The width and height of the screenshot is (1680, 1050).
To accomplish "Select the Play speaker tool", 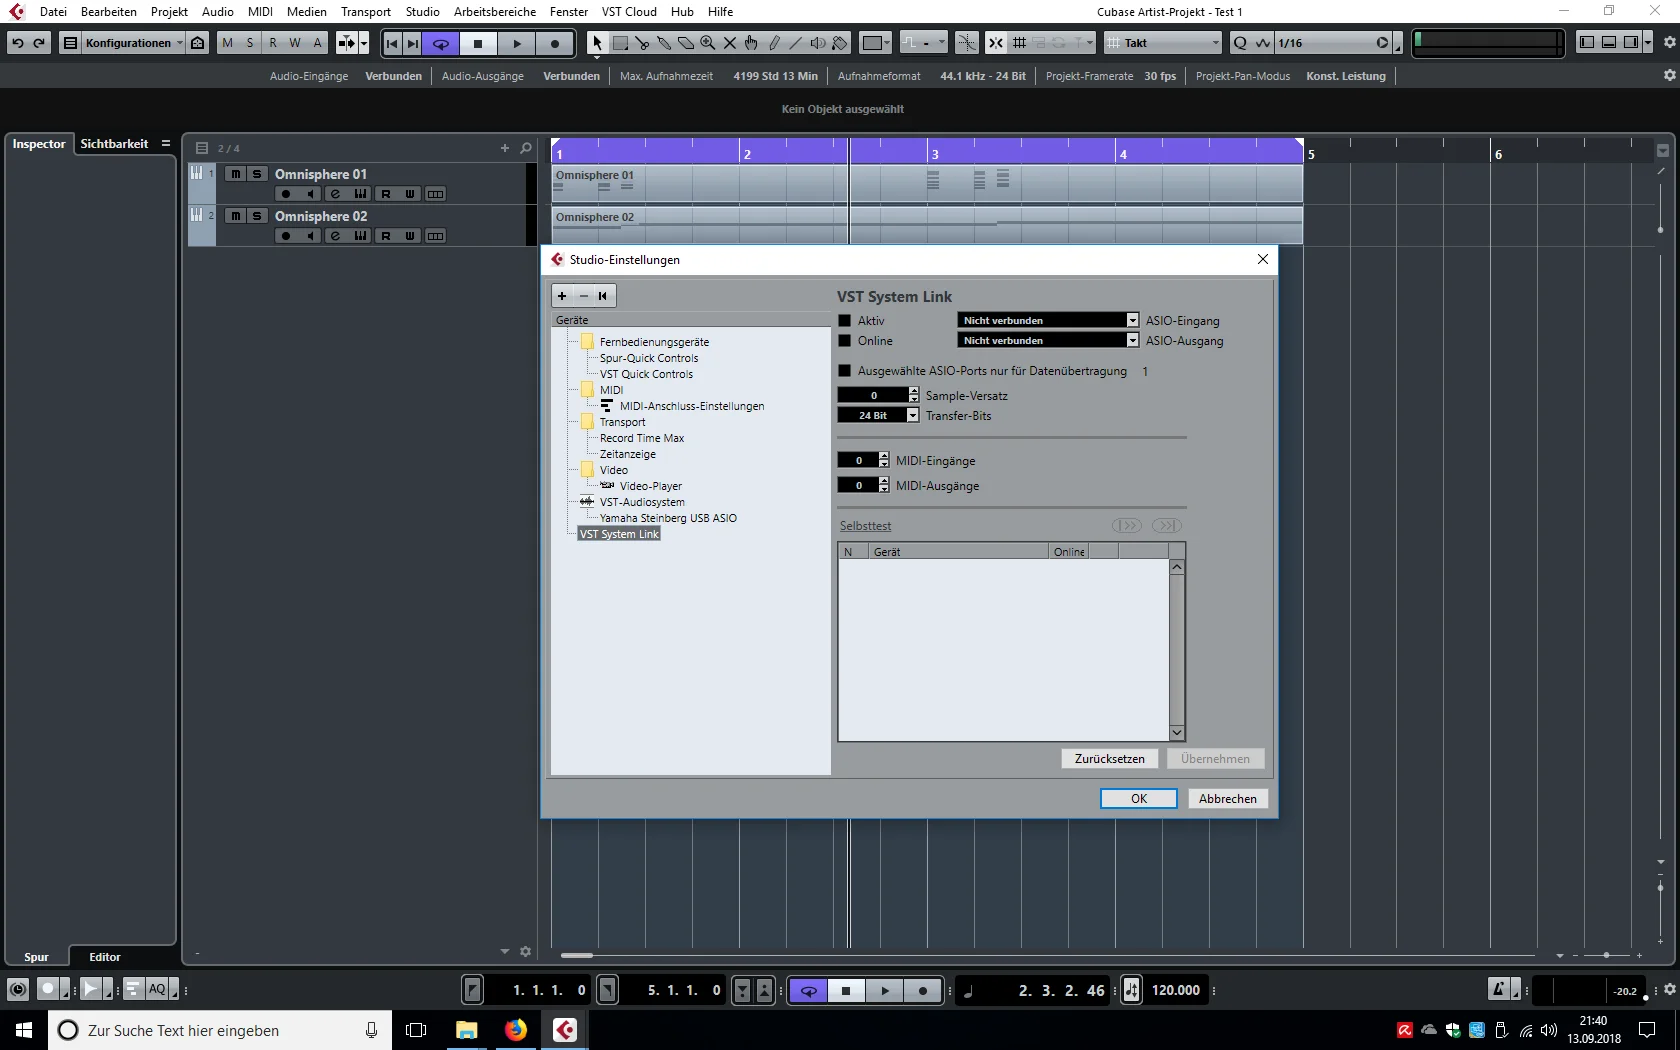I will click(x=818, y=43).
